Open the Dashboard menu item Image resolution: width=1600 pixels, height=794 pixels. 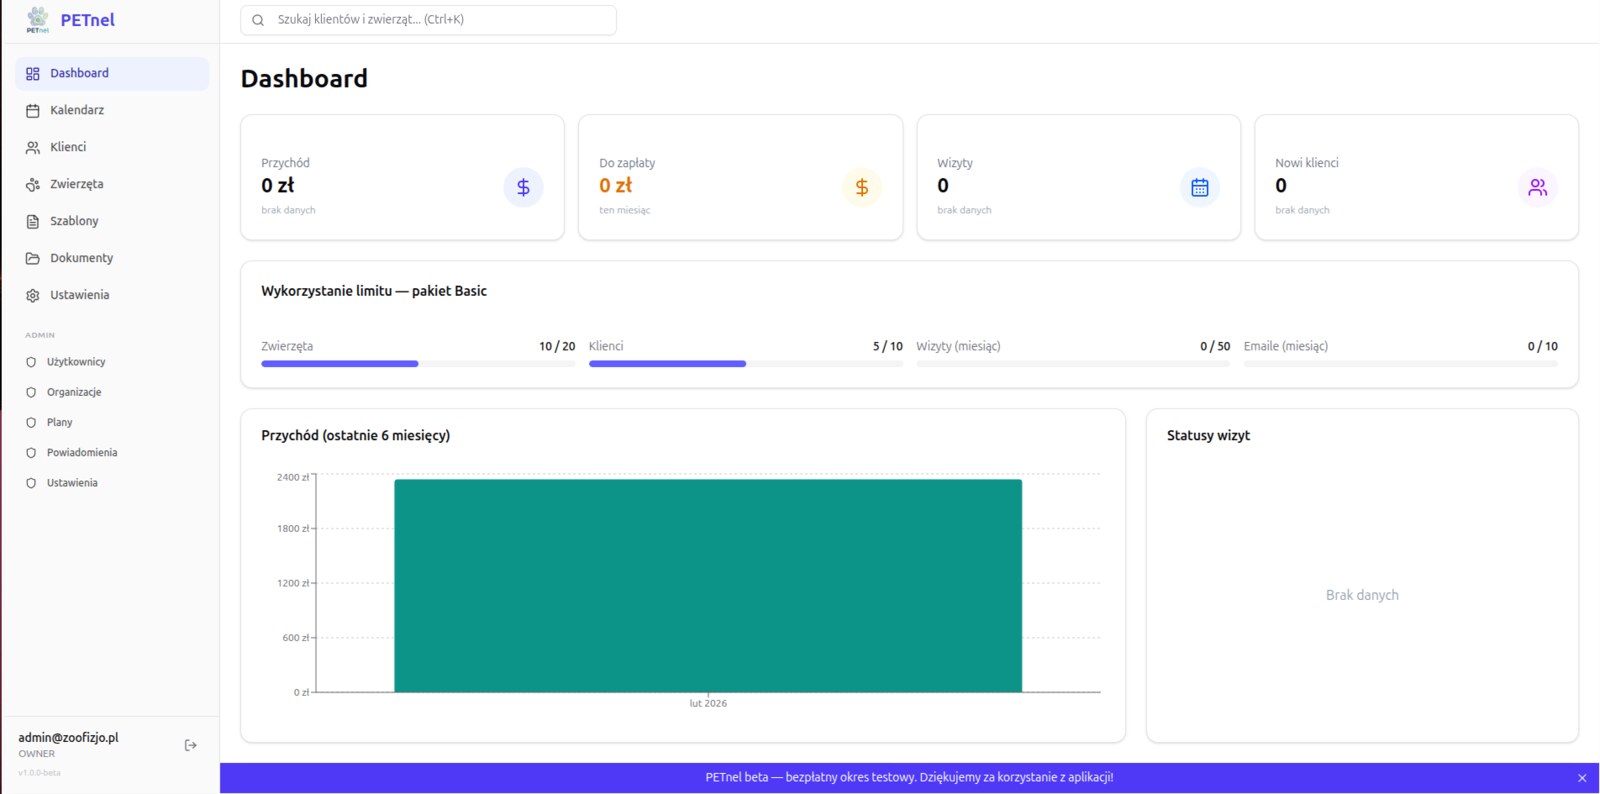coord(112,73)
